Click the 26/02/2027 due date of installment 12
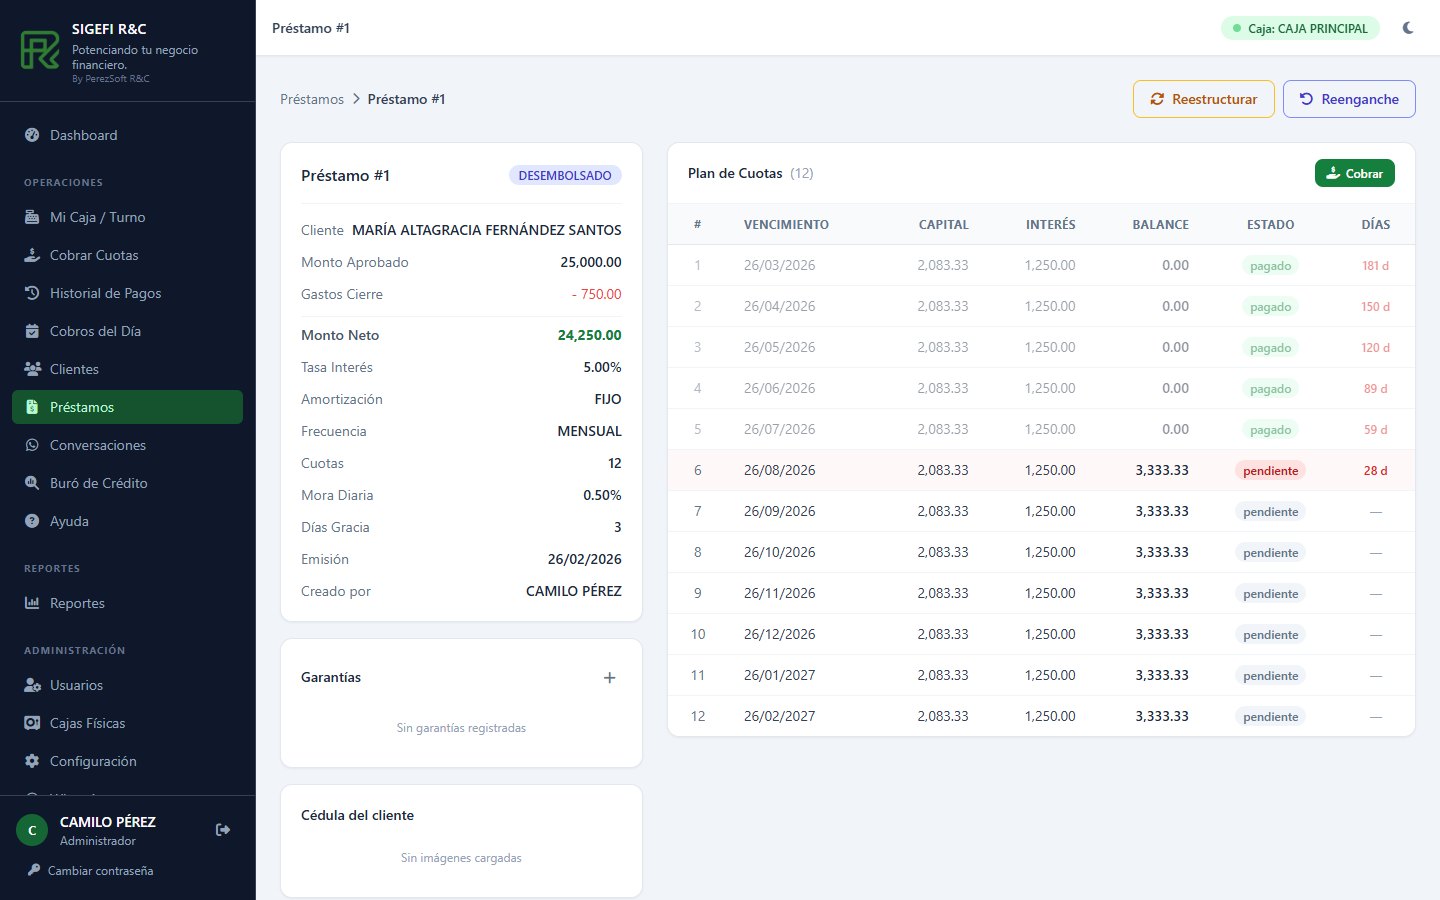The height and width of the screenshot is (900, 1440). click(x=780, y=716)
